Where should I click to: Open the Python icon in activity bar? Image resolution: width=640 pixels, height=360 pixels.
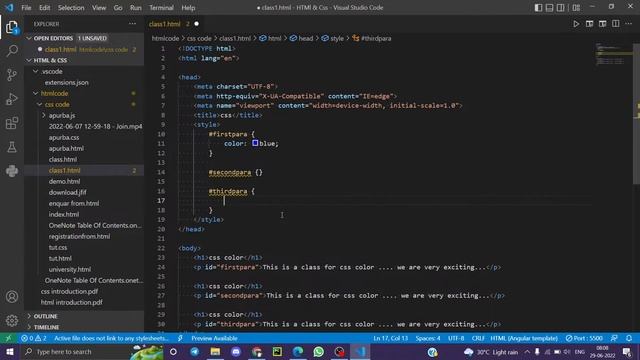coord(12,171)
